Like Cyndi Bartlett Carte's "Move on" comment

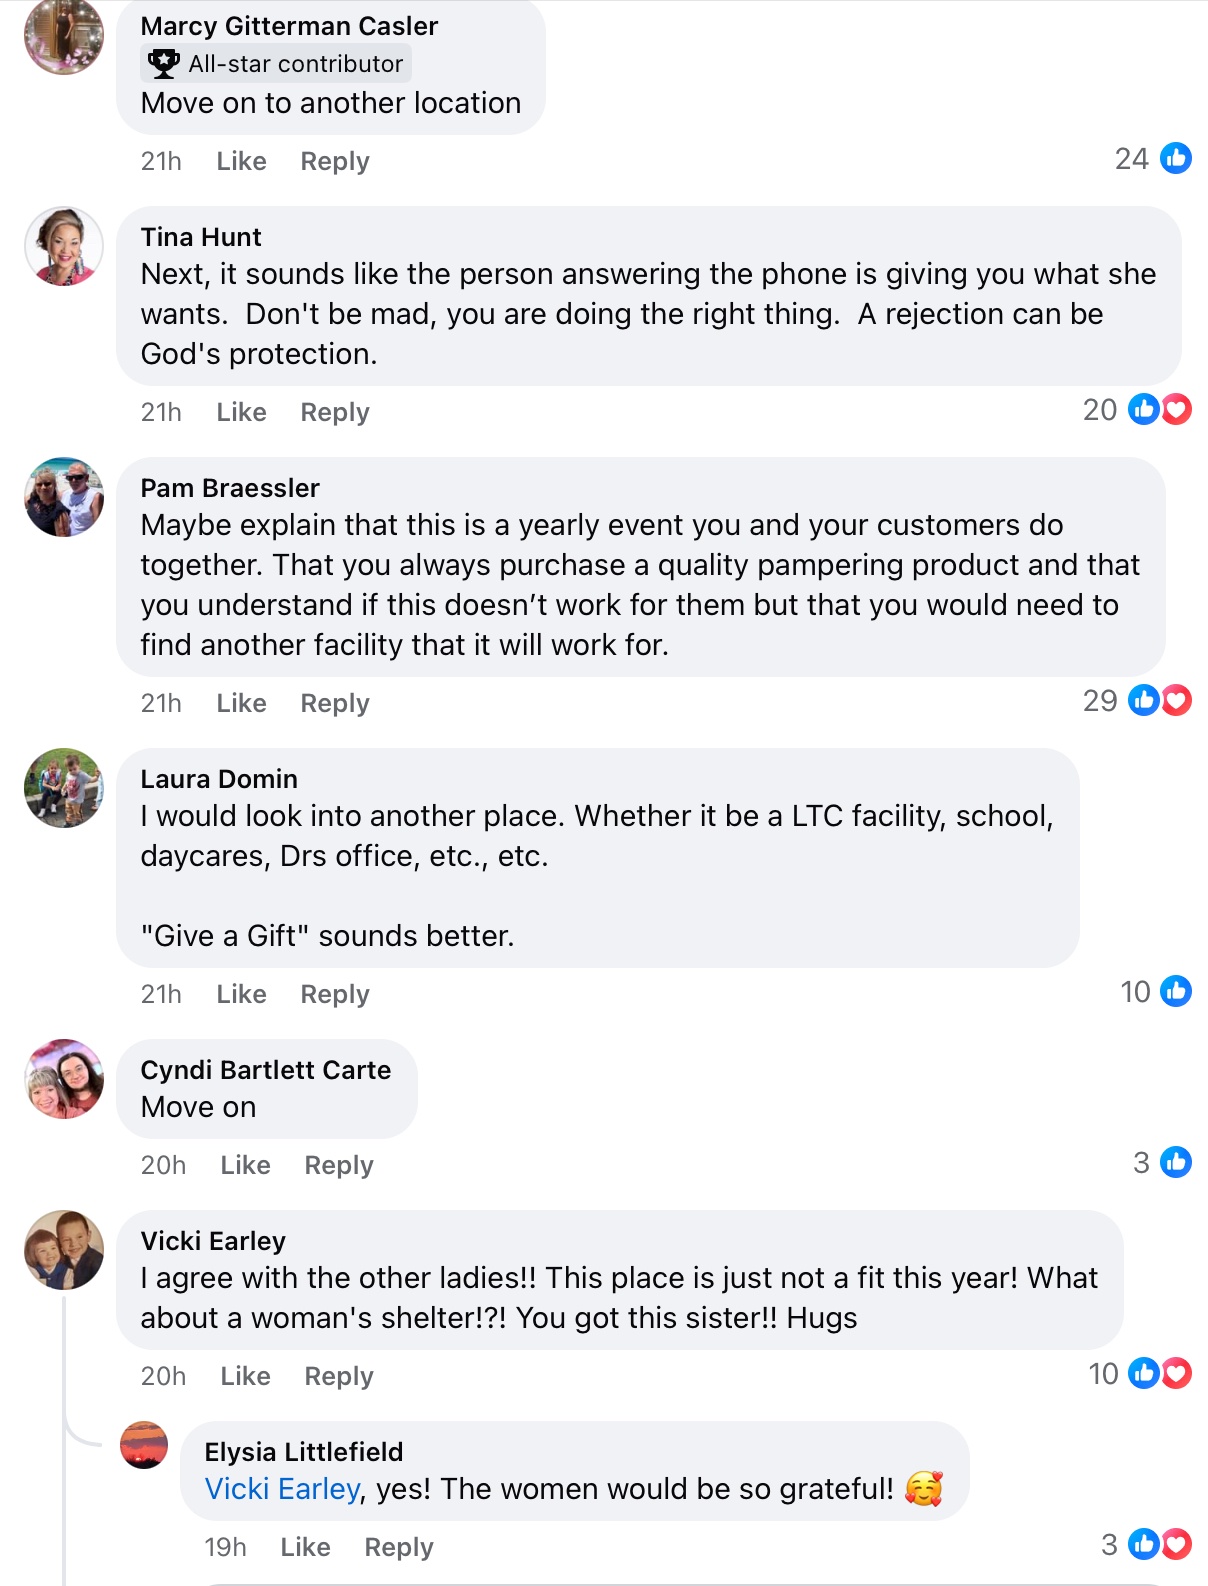click(245, 1165)
